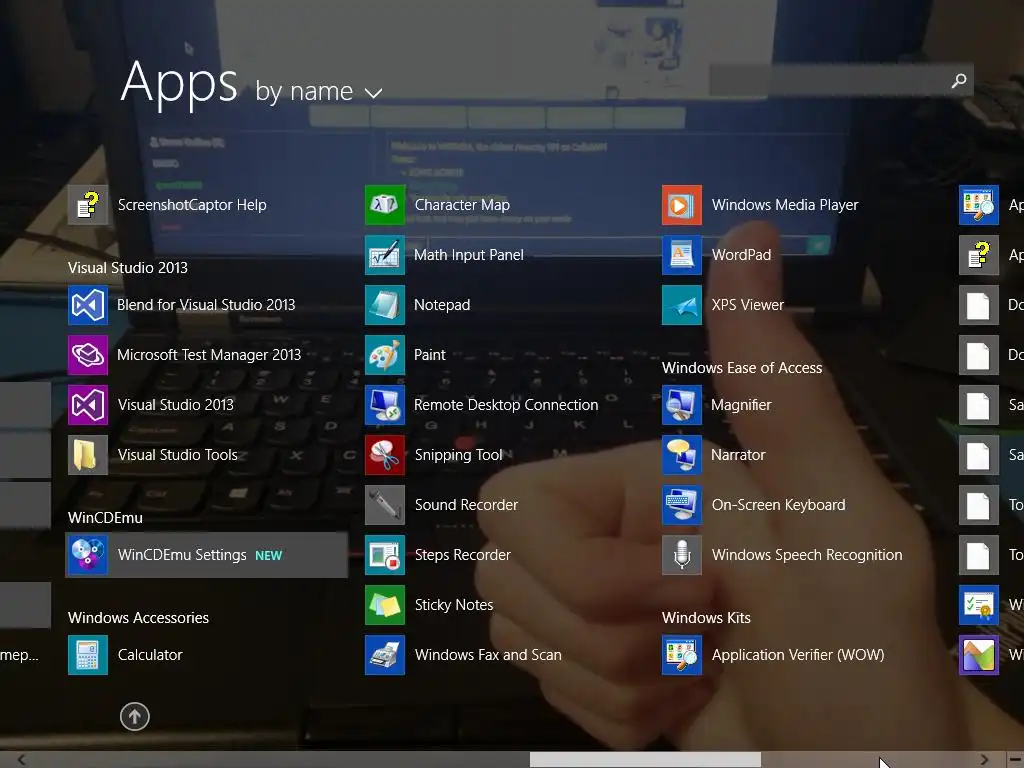Image resolution: width=1024 pixels, height=768 pixels.
Task: Launch Windows Fax and Scan icon
Action: pyautogui.click(x=385, y=655)
